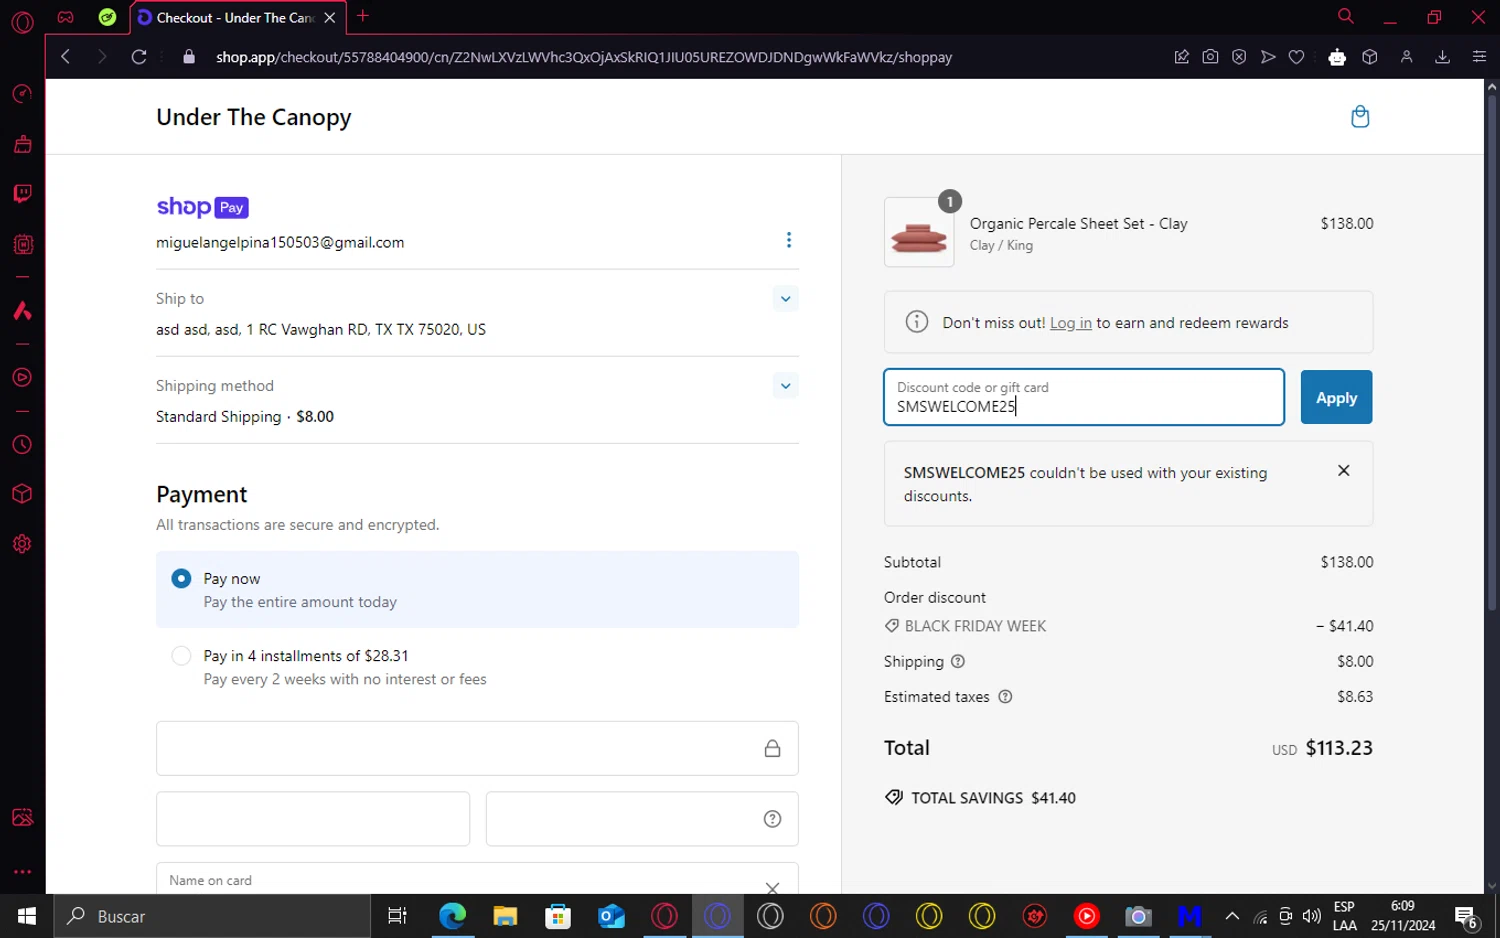
Task: Open the Shop Pay account three-dots menu
Action: point(789,240)
